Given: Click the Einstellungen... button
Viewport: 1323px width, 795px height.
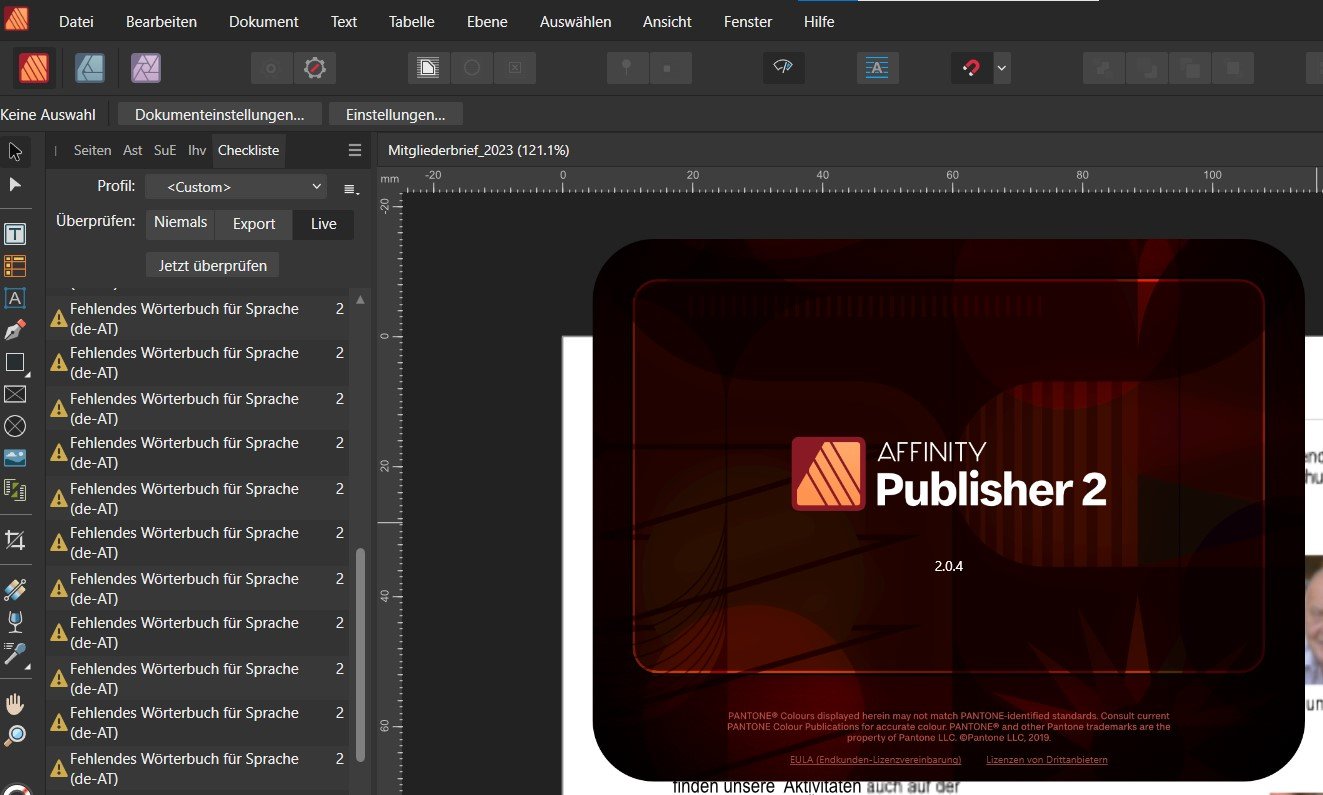Looking at the screenshot, I should (396, 115).
